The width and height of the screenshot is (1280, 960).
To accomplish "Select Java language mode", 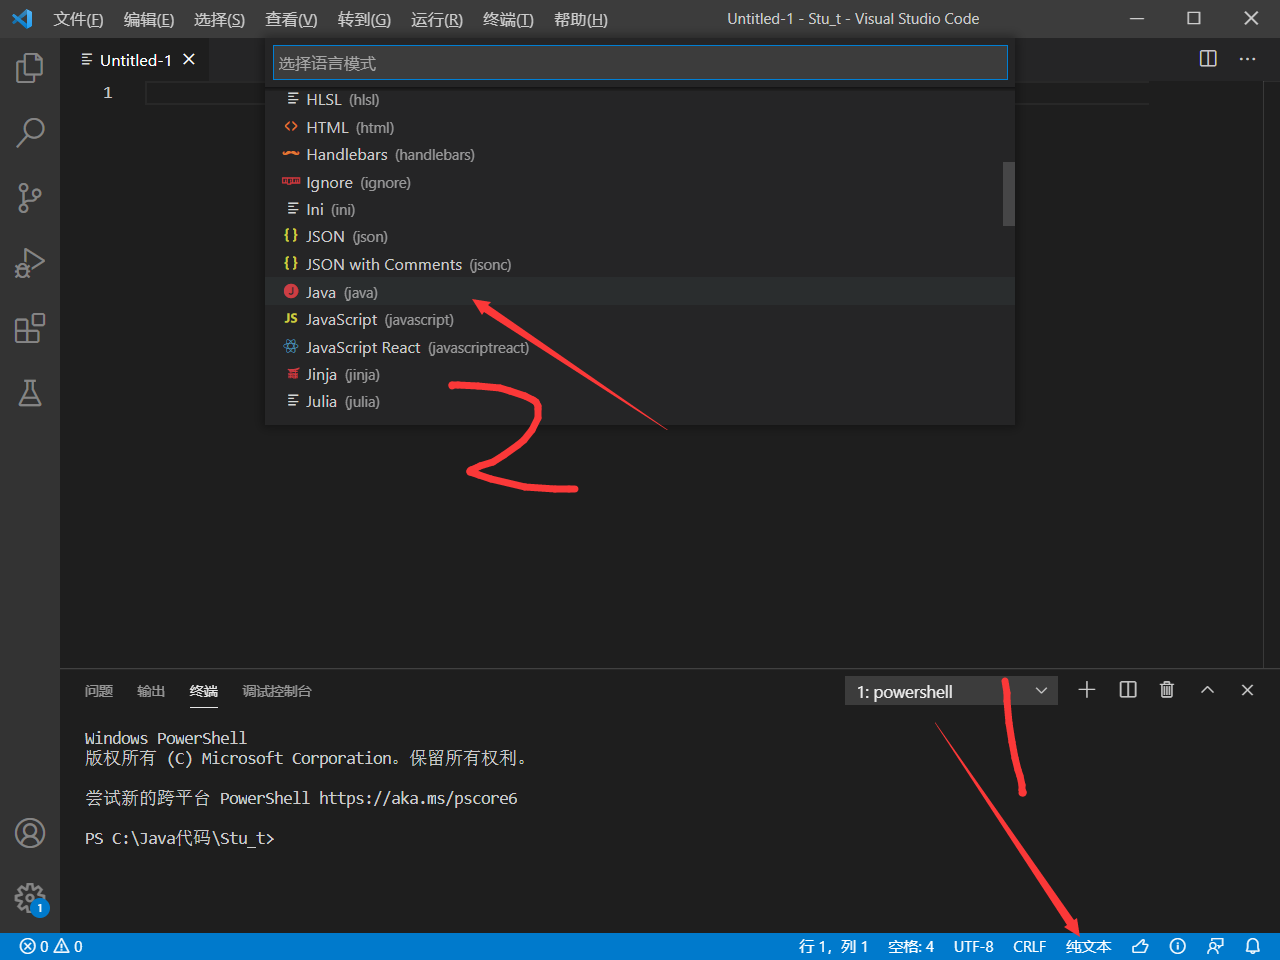I will coord(640,291).
